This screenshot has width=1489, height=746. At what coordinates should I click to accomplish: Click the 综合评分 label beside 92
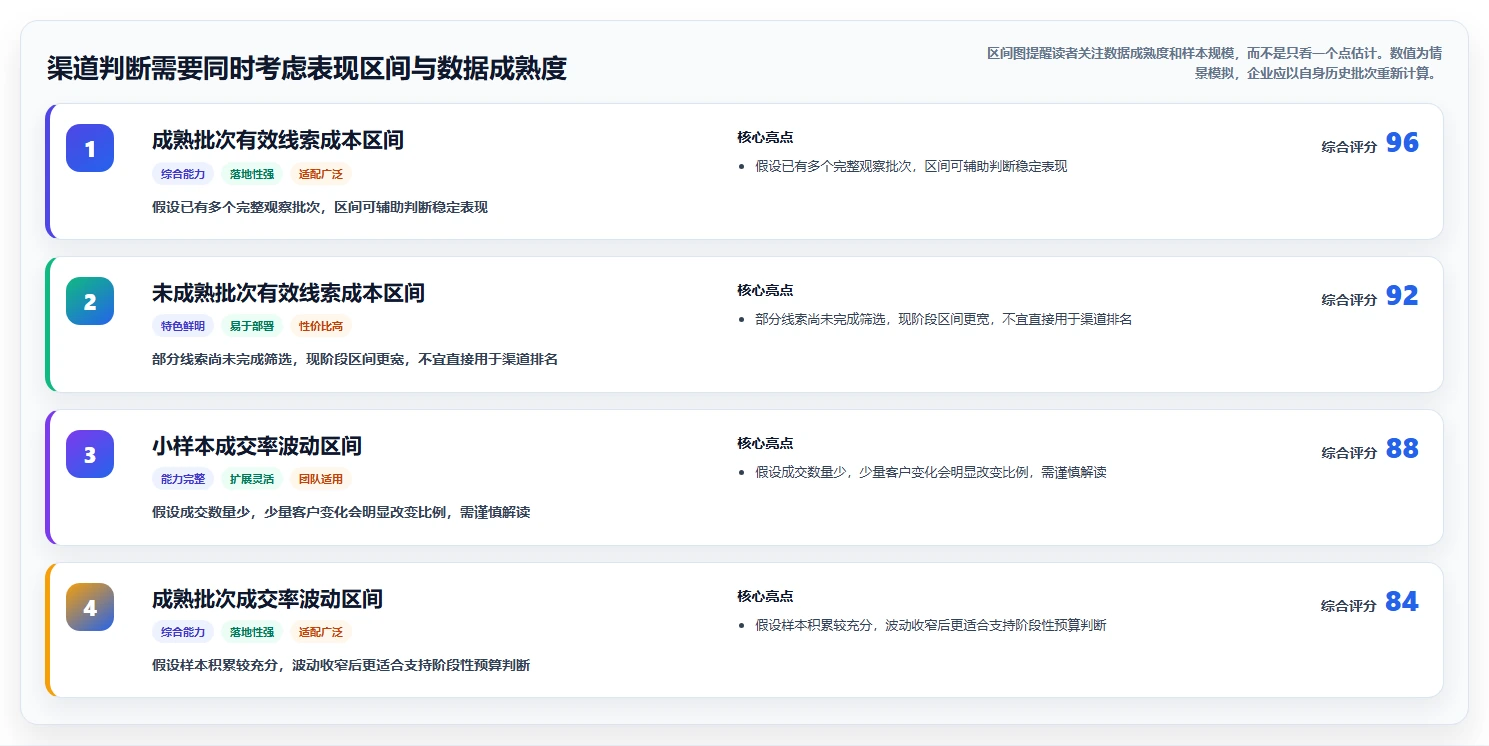click(1349, 300)
